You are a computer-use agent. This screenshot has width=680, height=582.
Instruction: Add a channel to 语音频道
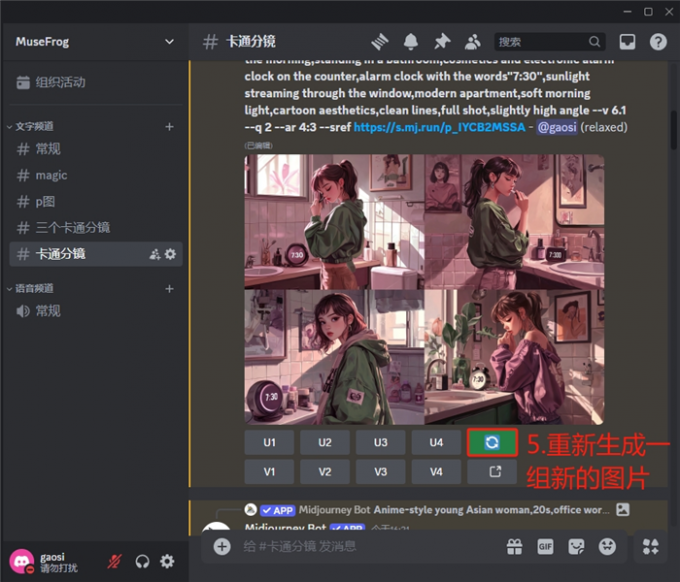170,289
